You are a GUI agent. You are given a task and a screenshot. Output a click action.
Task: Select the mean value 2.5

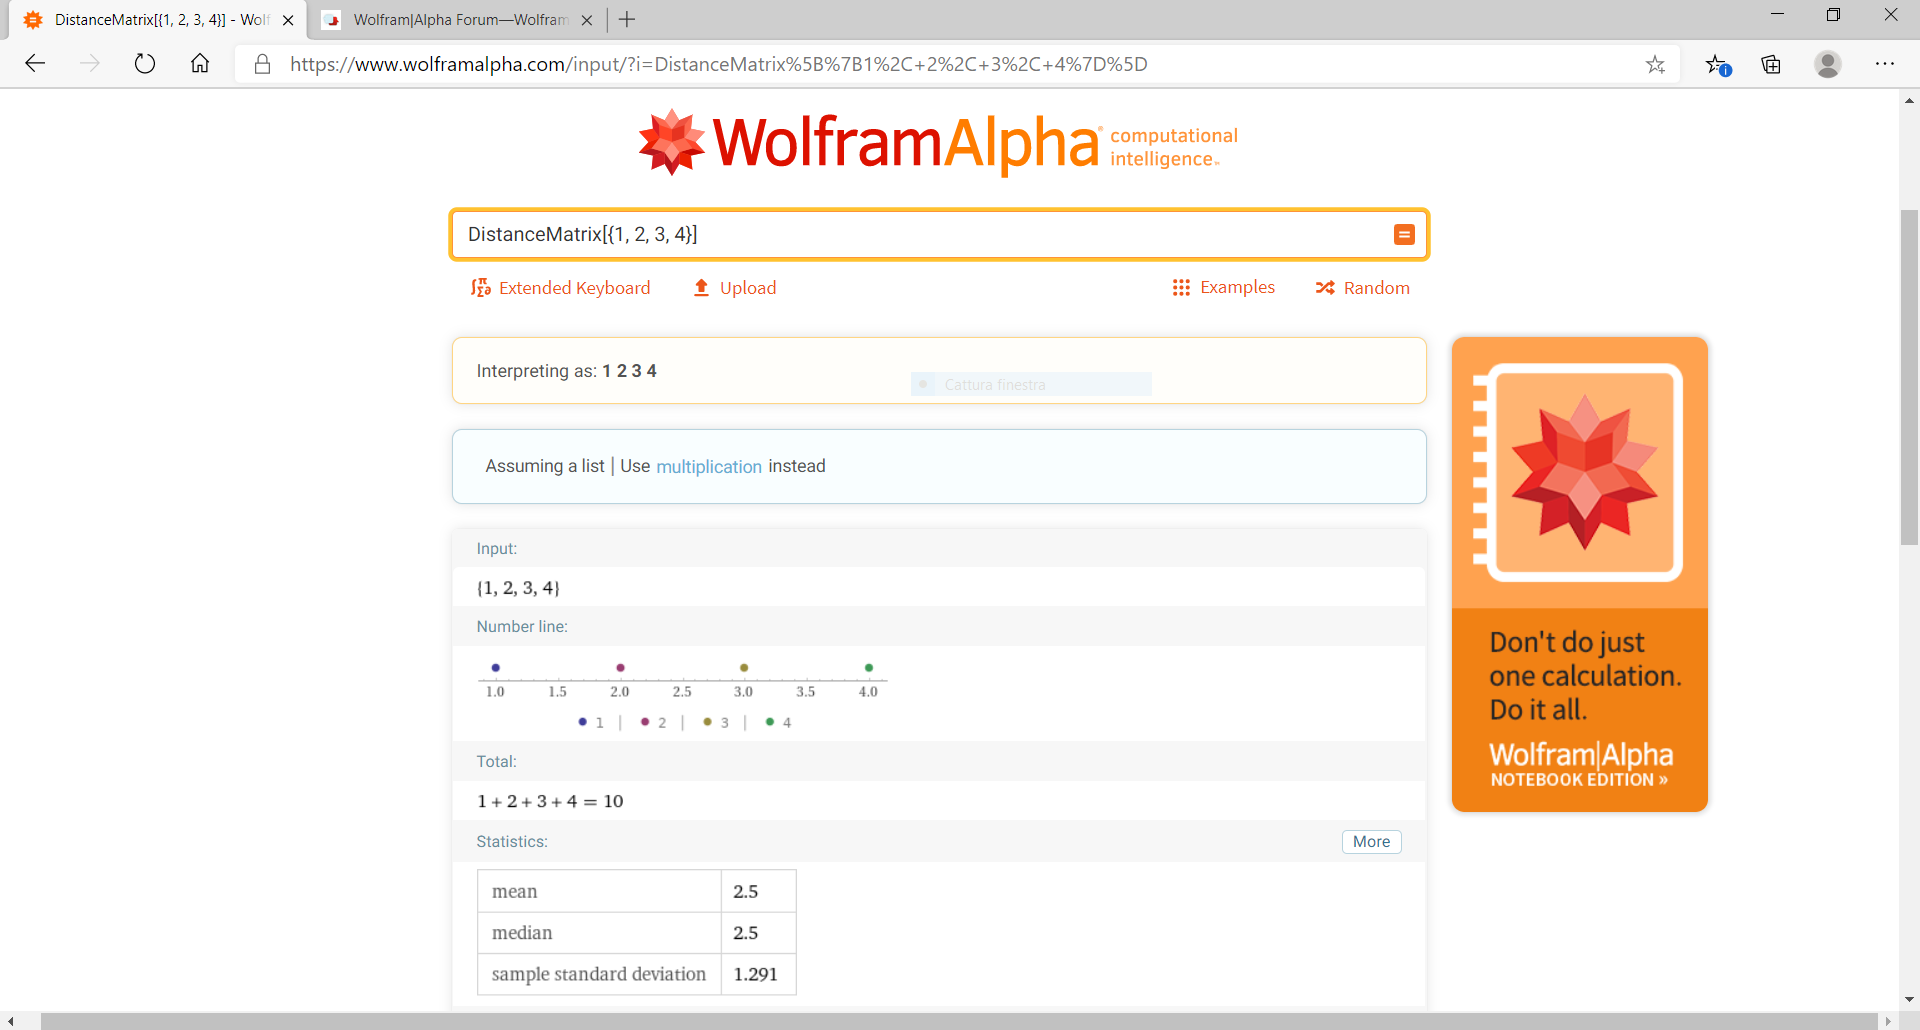(x=746, y=891)
